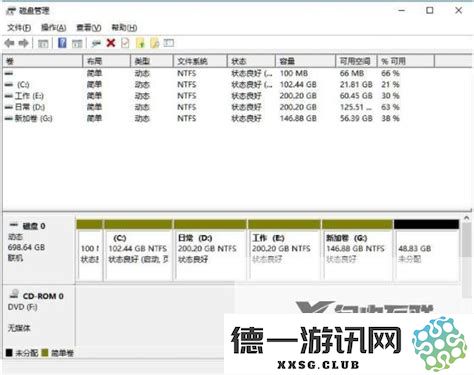
Task: Maximize the Disk Management window
Action: point(430,10)
